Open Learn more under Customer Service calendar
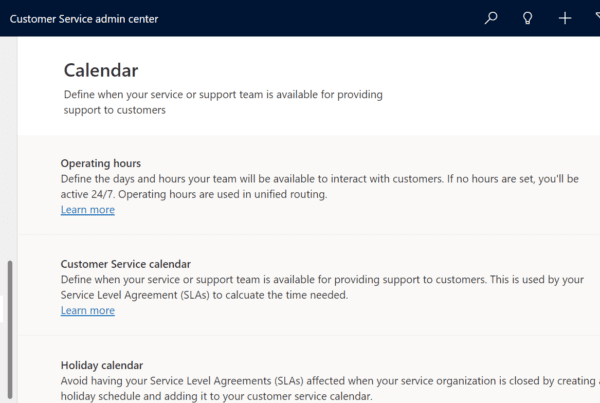The width and height of the screenshot is (600, 403). pyautogui.click(x=87, y=311)
